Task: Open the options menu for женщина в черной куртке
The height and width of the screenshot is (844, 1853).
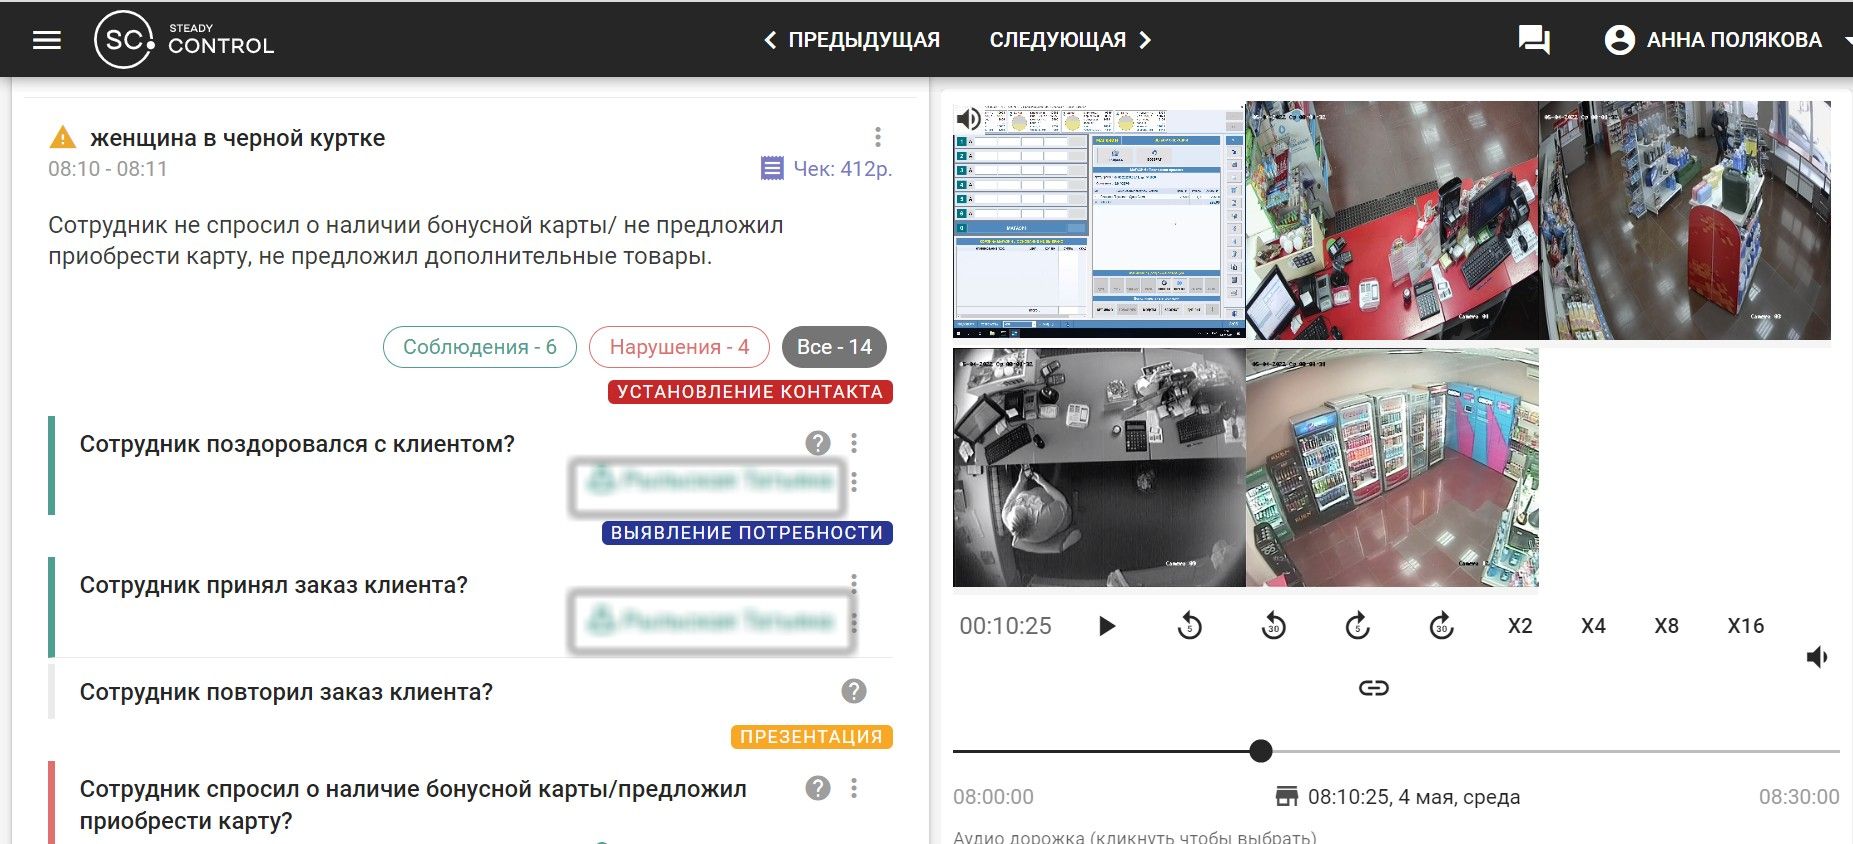Action: tap(877, 137)
